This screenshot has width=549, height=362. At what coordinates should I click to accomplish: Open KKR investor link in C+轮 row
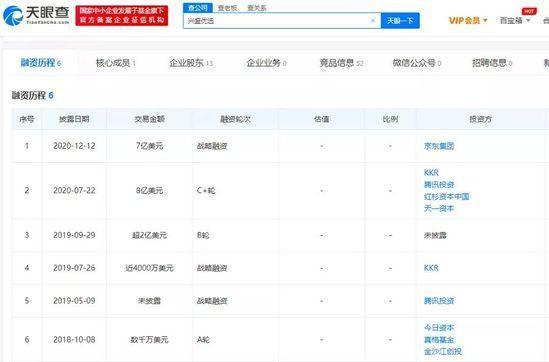coord(431,173)
